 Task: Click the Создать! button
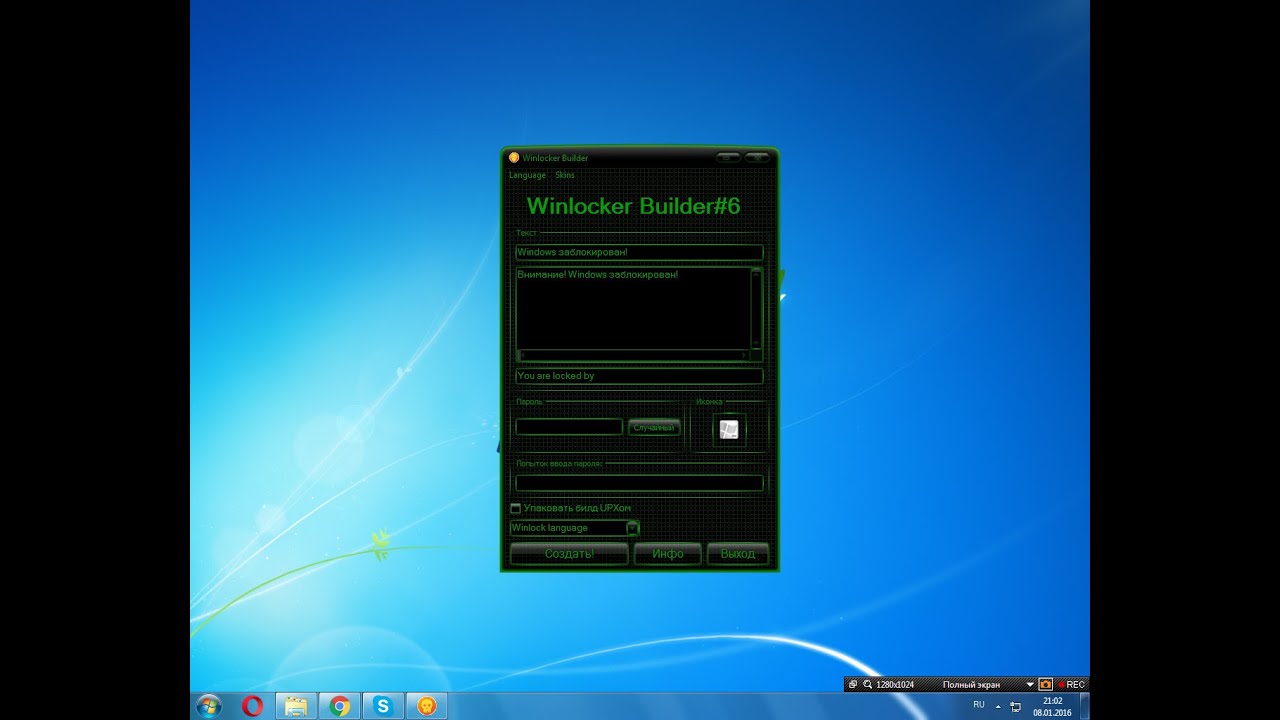click(x=569, y=553)
